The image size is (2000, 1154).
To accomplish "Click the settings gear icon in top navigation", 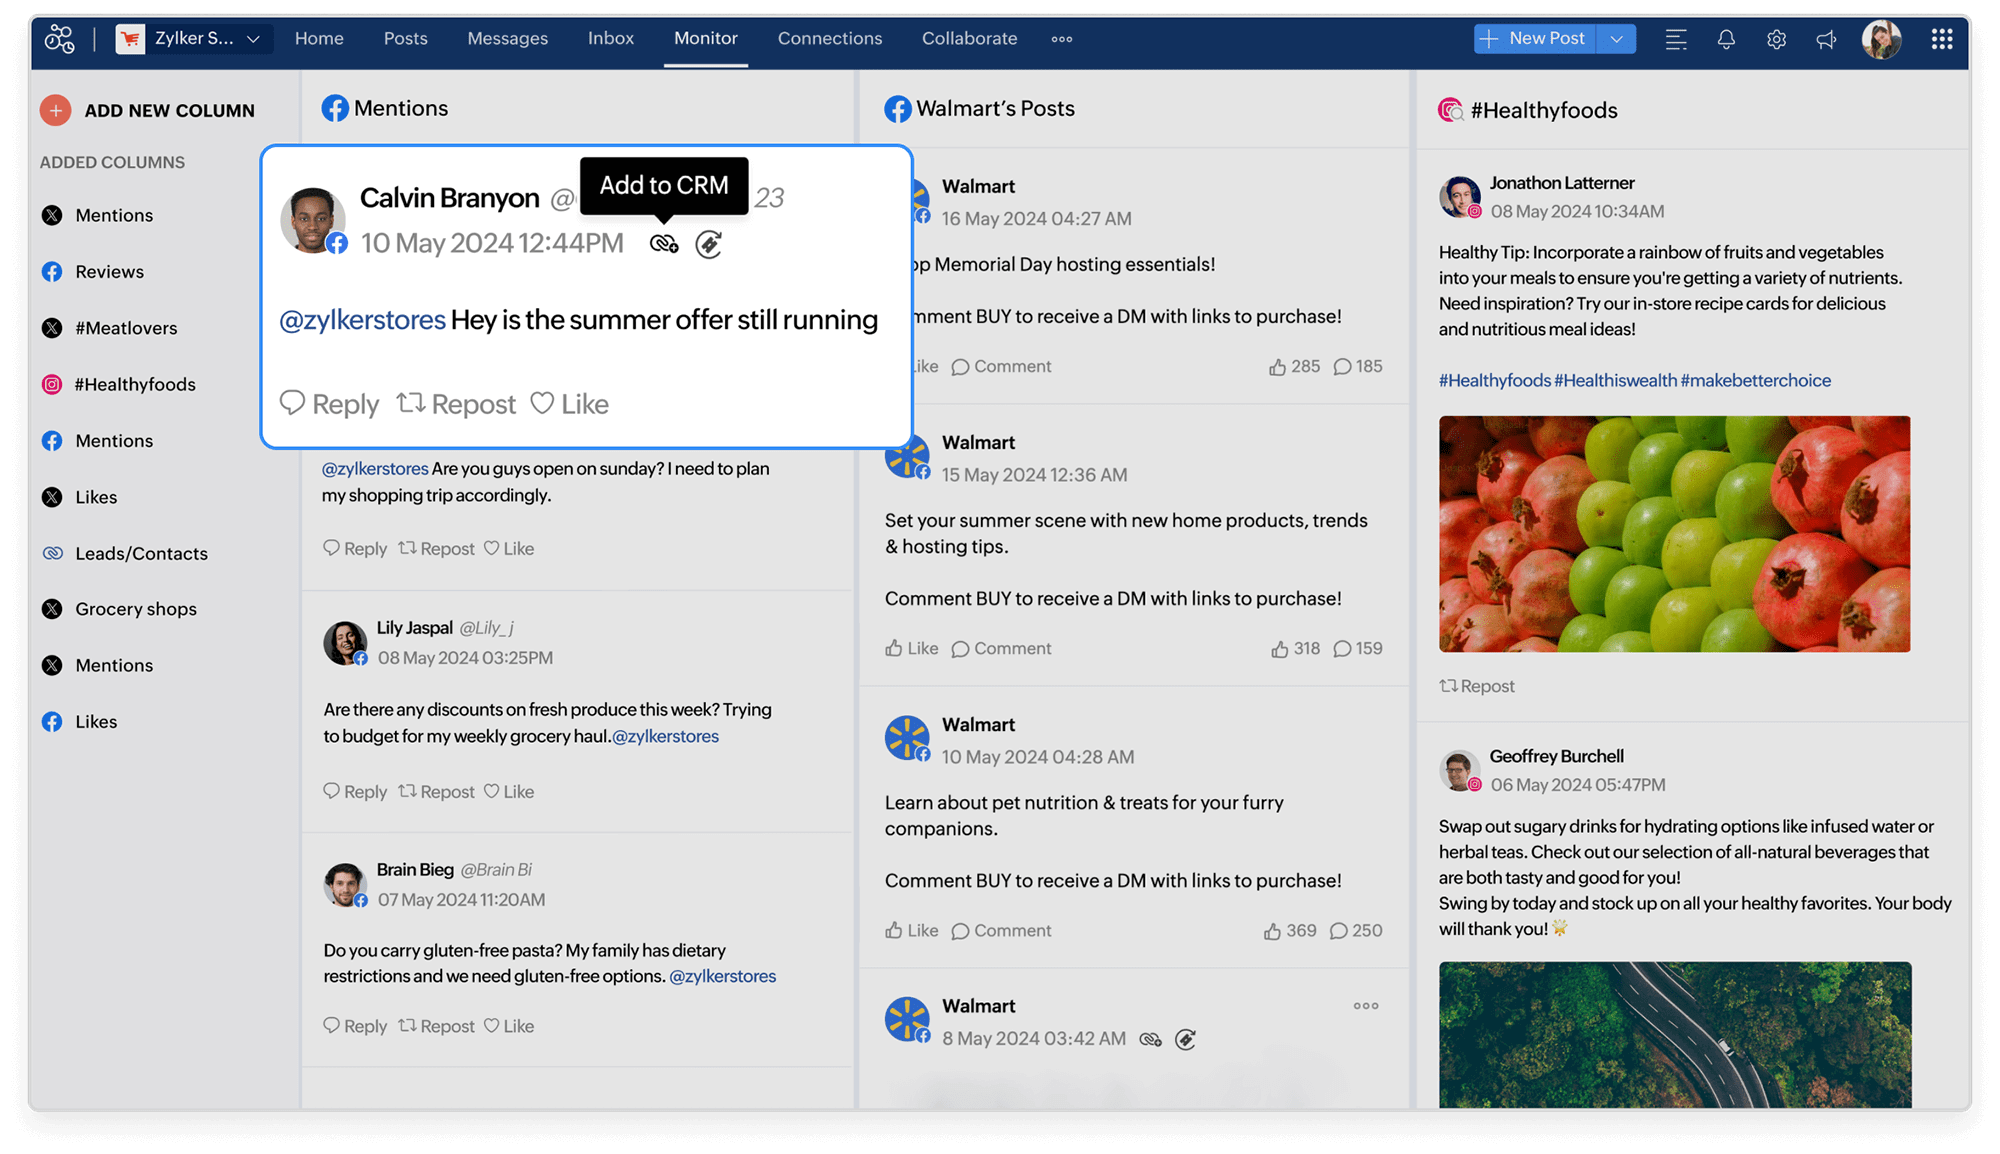I will point(1776,38).
